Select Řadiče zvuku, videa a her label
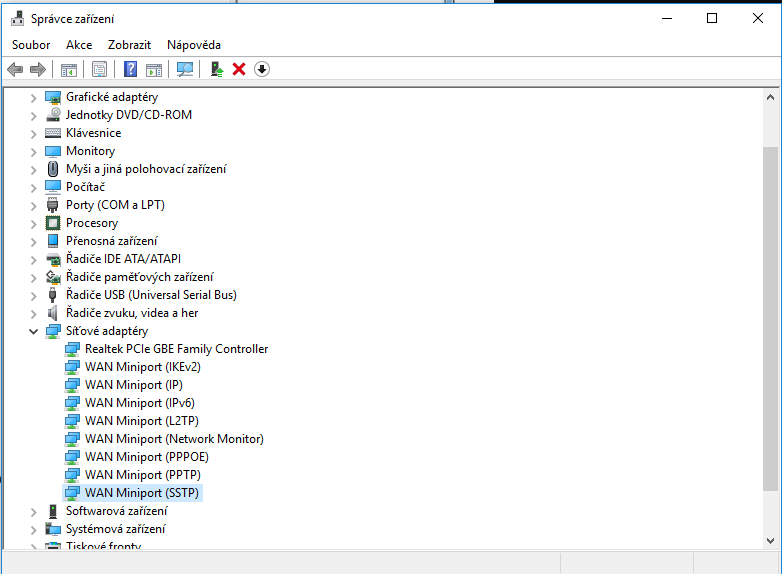 [132, 313]
